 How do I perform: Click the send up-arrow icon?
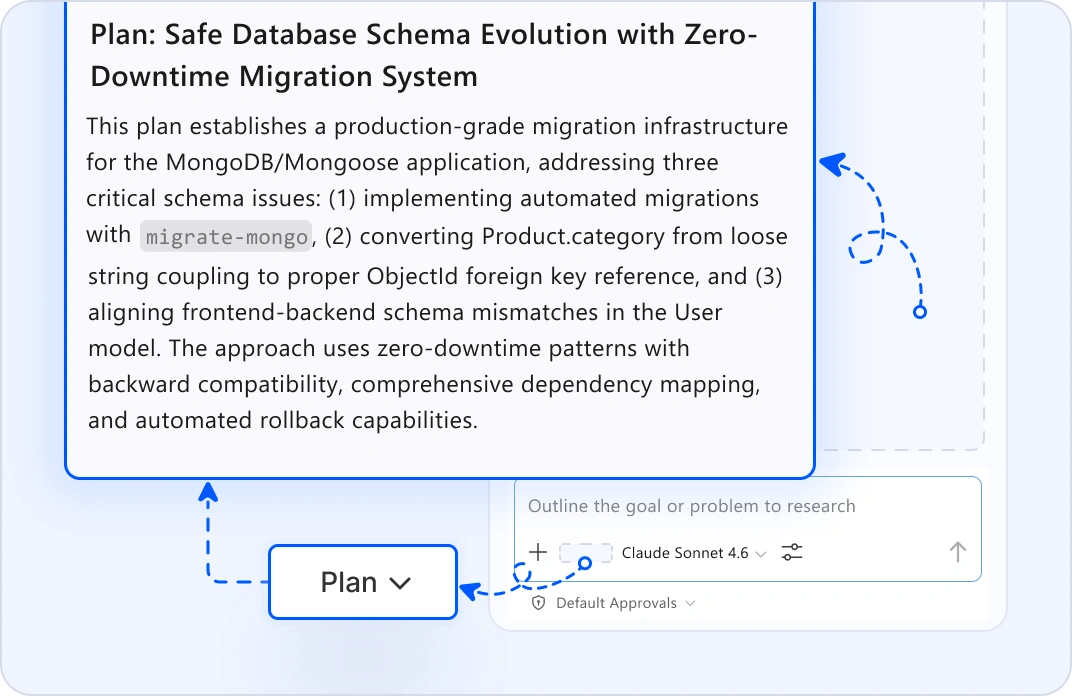(958, 552)
